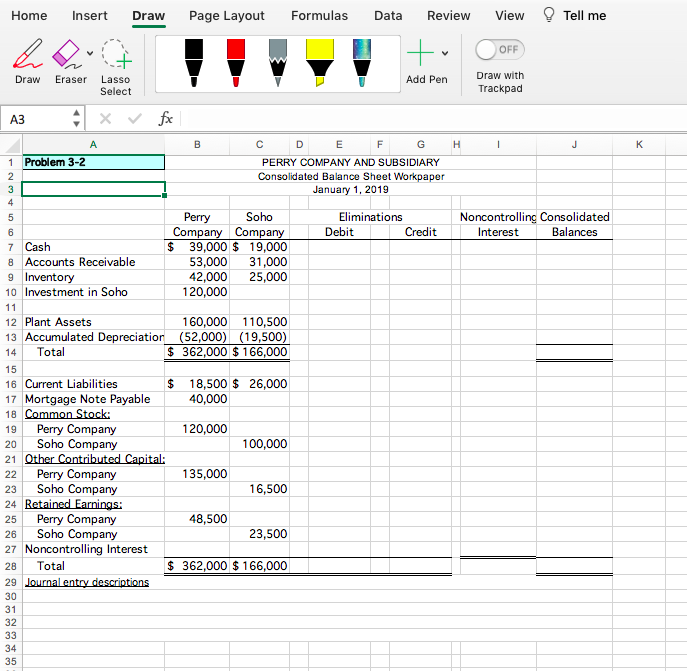Click Soho common stock value 100,000

coord(259,444)
